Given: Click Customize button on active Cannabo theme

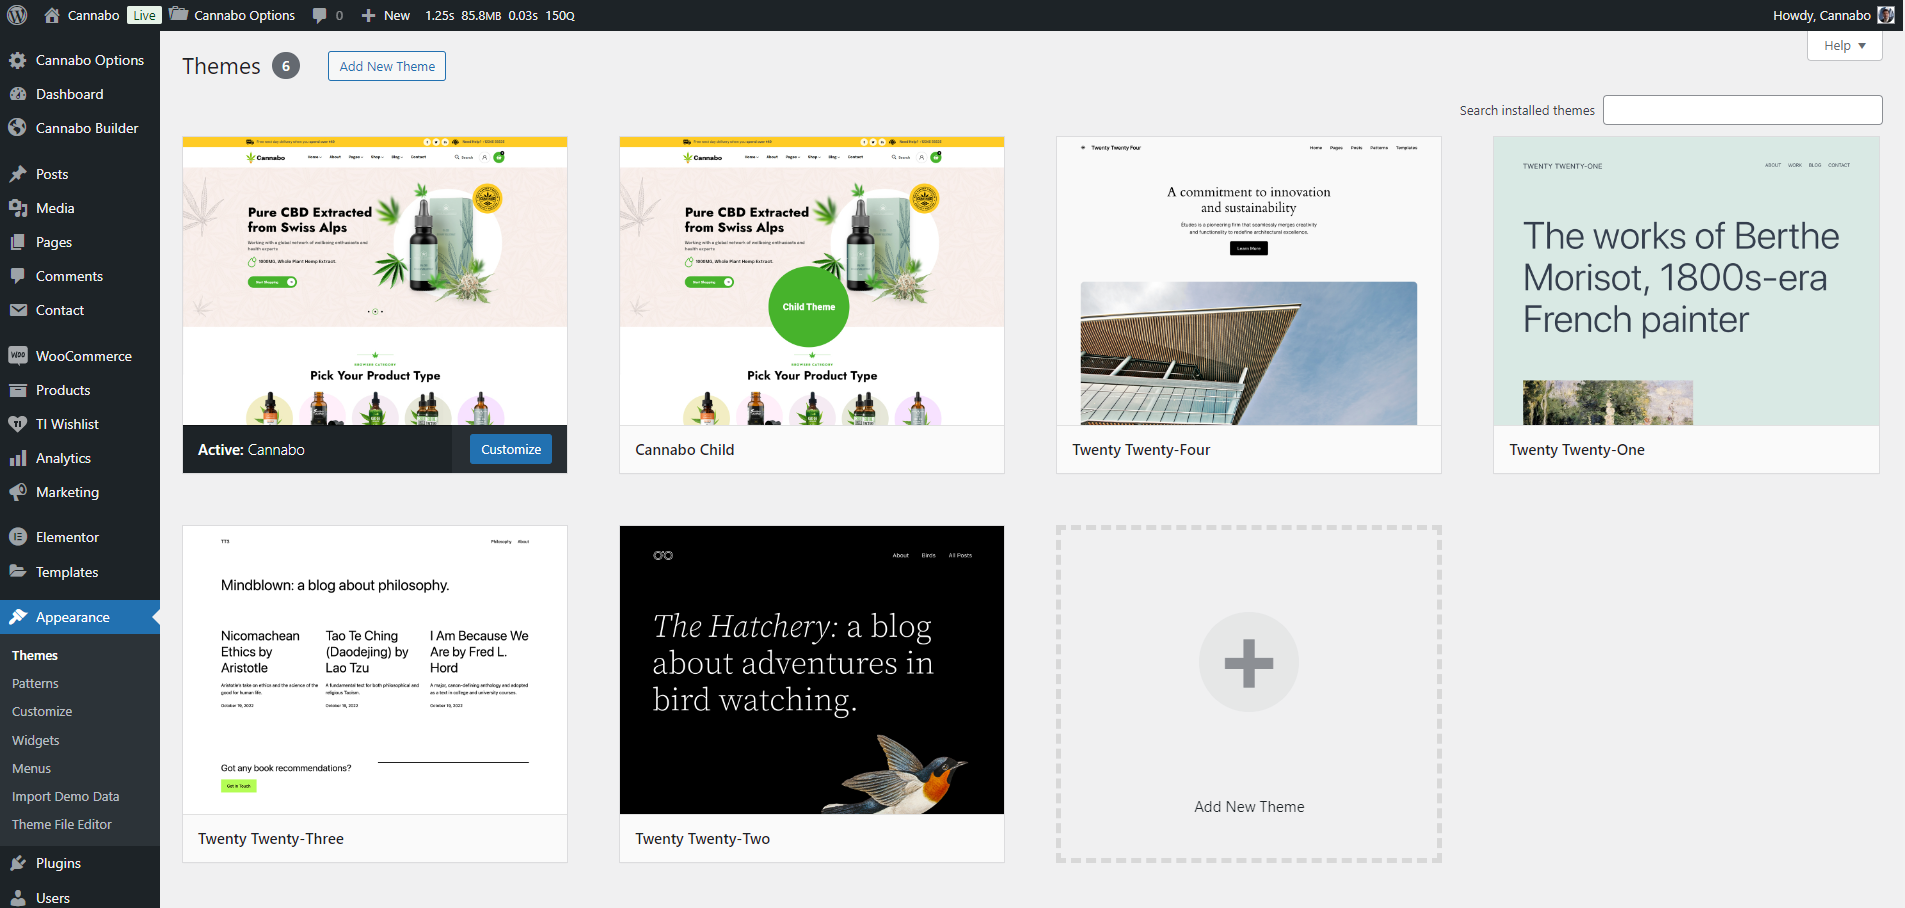Looking at the screenshot, I should click(x=511, y=449).
